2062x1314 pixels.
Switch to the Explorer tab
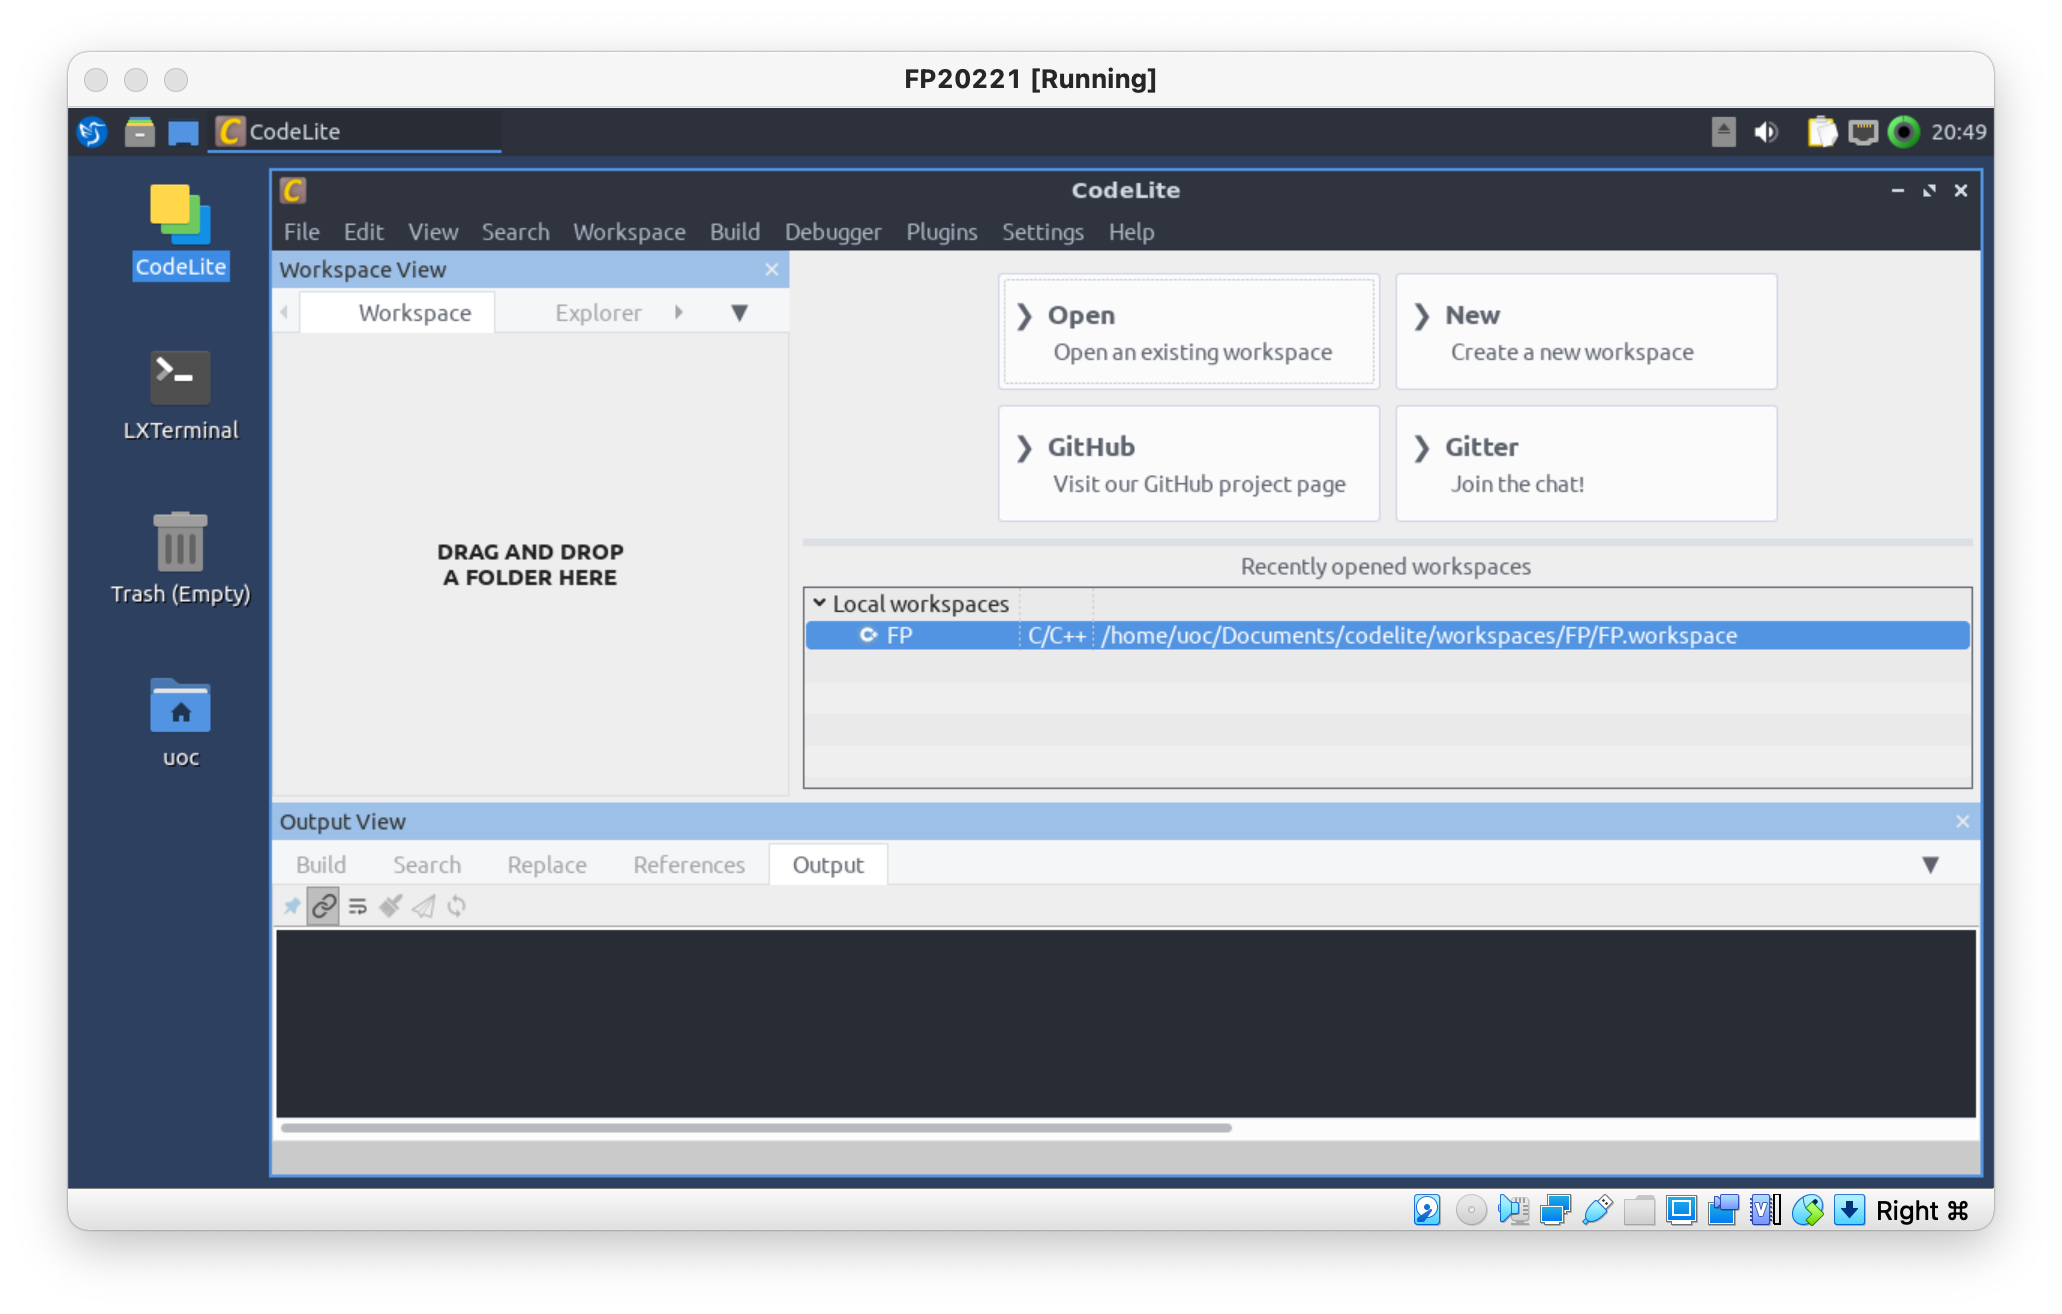598,313
